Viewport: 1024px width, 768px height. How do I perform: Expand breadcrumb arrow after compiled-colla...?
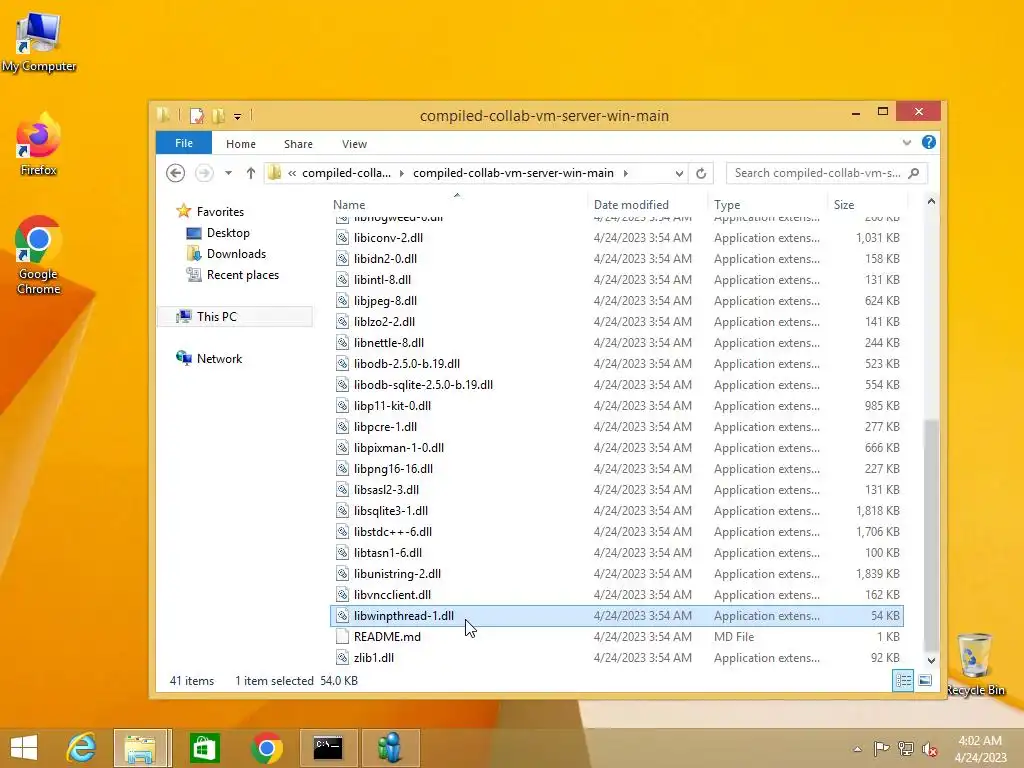click(x=402, y=173)
